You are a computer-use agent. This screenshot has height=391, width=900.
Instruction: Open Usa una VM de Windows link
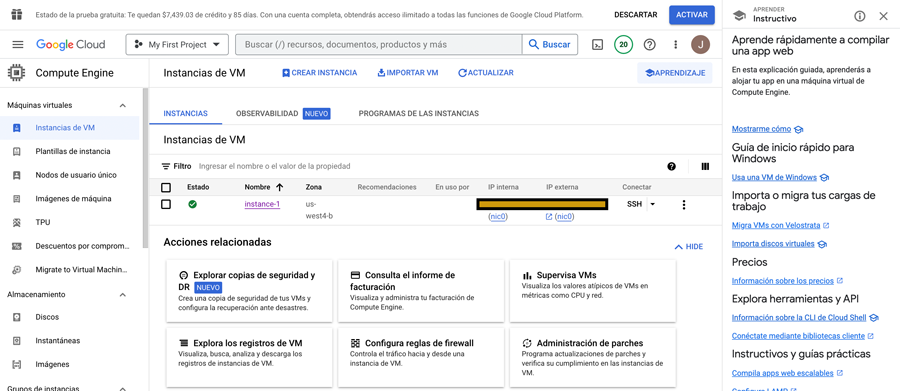click(774, 177)
